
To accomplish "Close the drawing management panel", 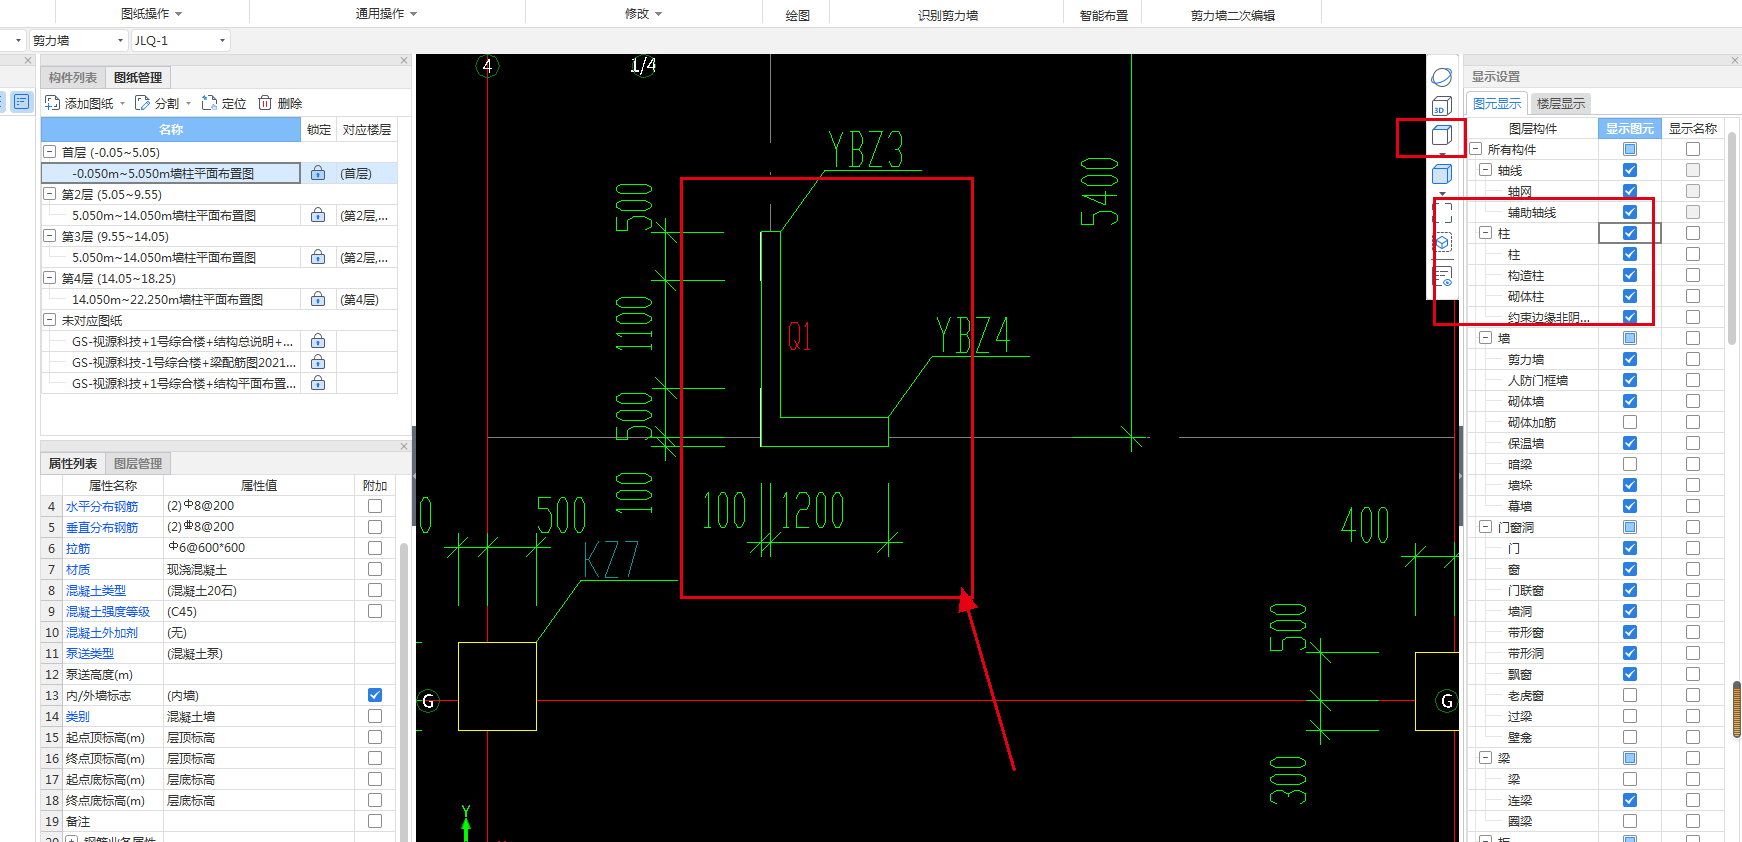I will [404, 61].
